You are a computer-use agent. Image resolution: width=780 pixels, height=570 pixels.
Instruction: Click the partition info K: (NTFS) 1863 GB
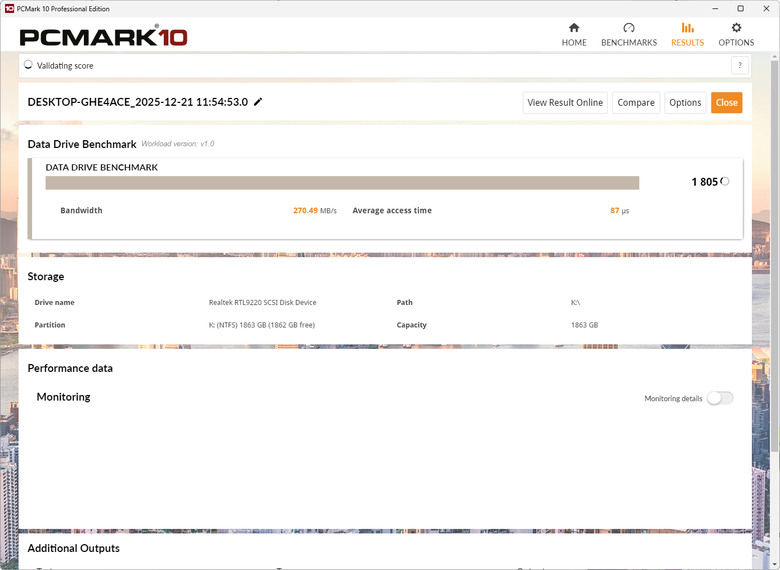click(x=262, y=325)
